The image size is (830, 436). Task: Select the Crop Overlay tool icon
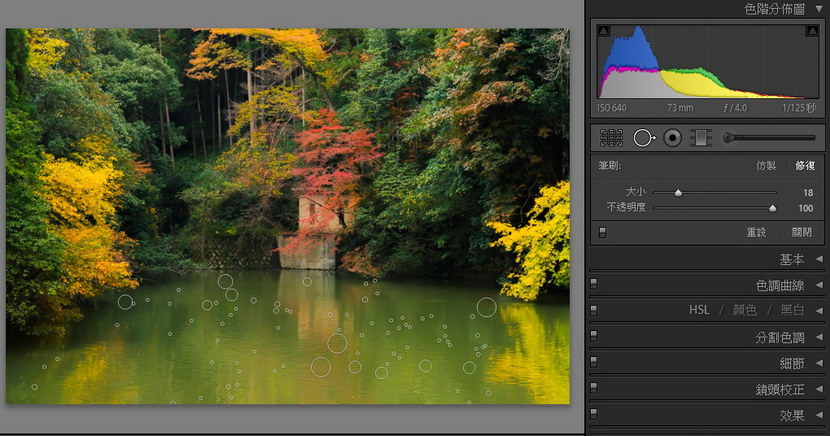(611, 138)
